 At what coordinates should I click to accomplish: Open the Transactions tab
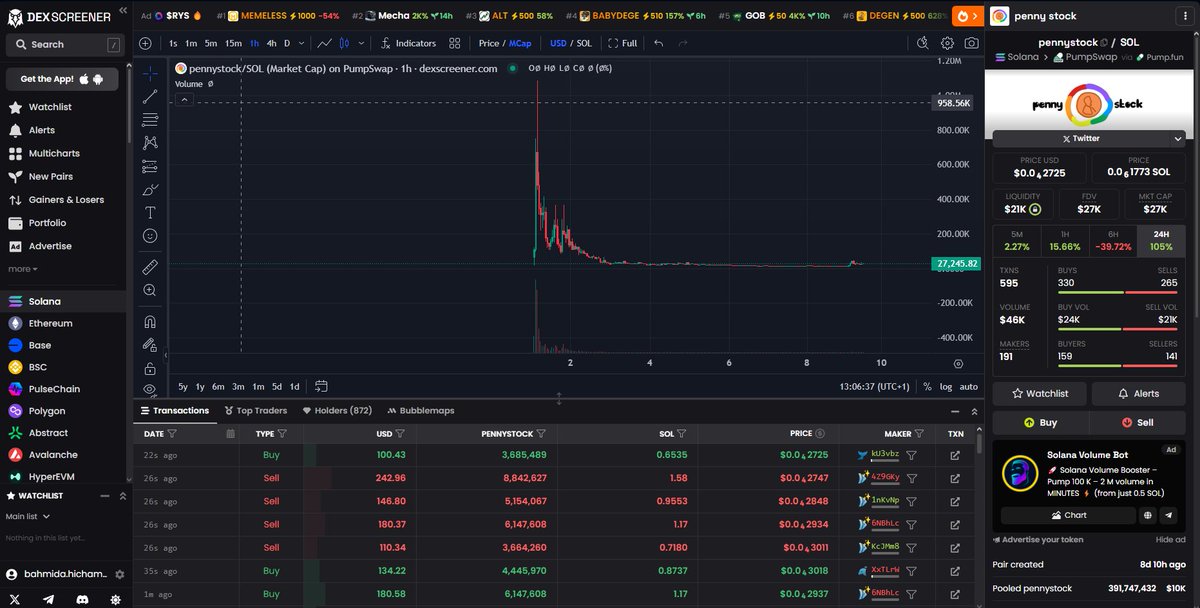(175, 410)
